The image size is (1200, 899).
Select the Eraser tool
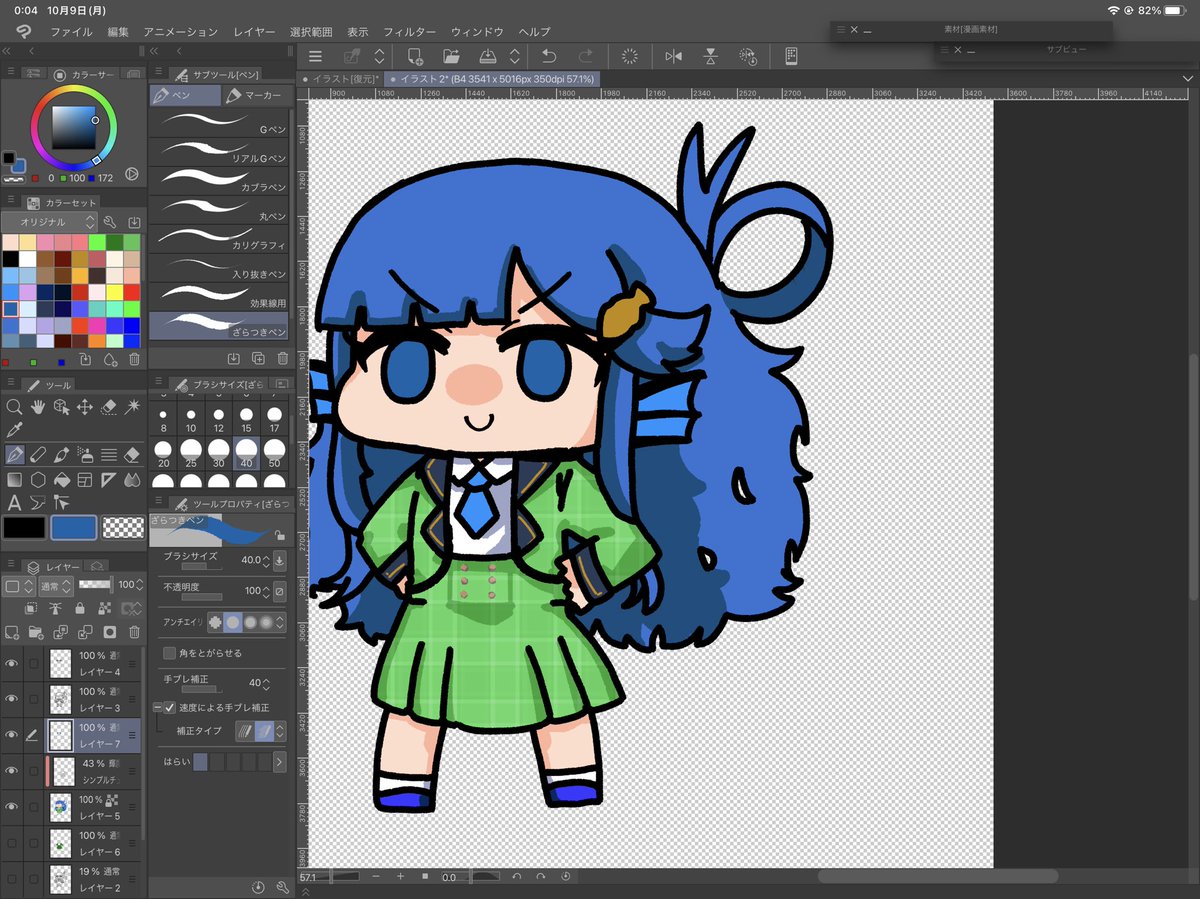132,455
